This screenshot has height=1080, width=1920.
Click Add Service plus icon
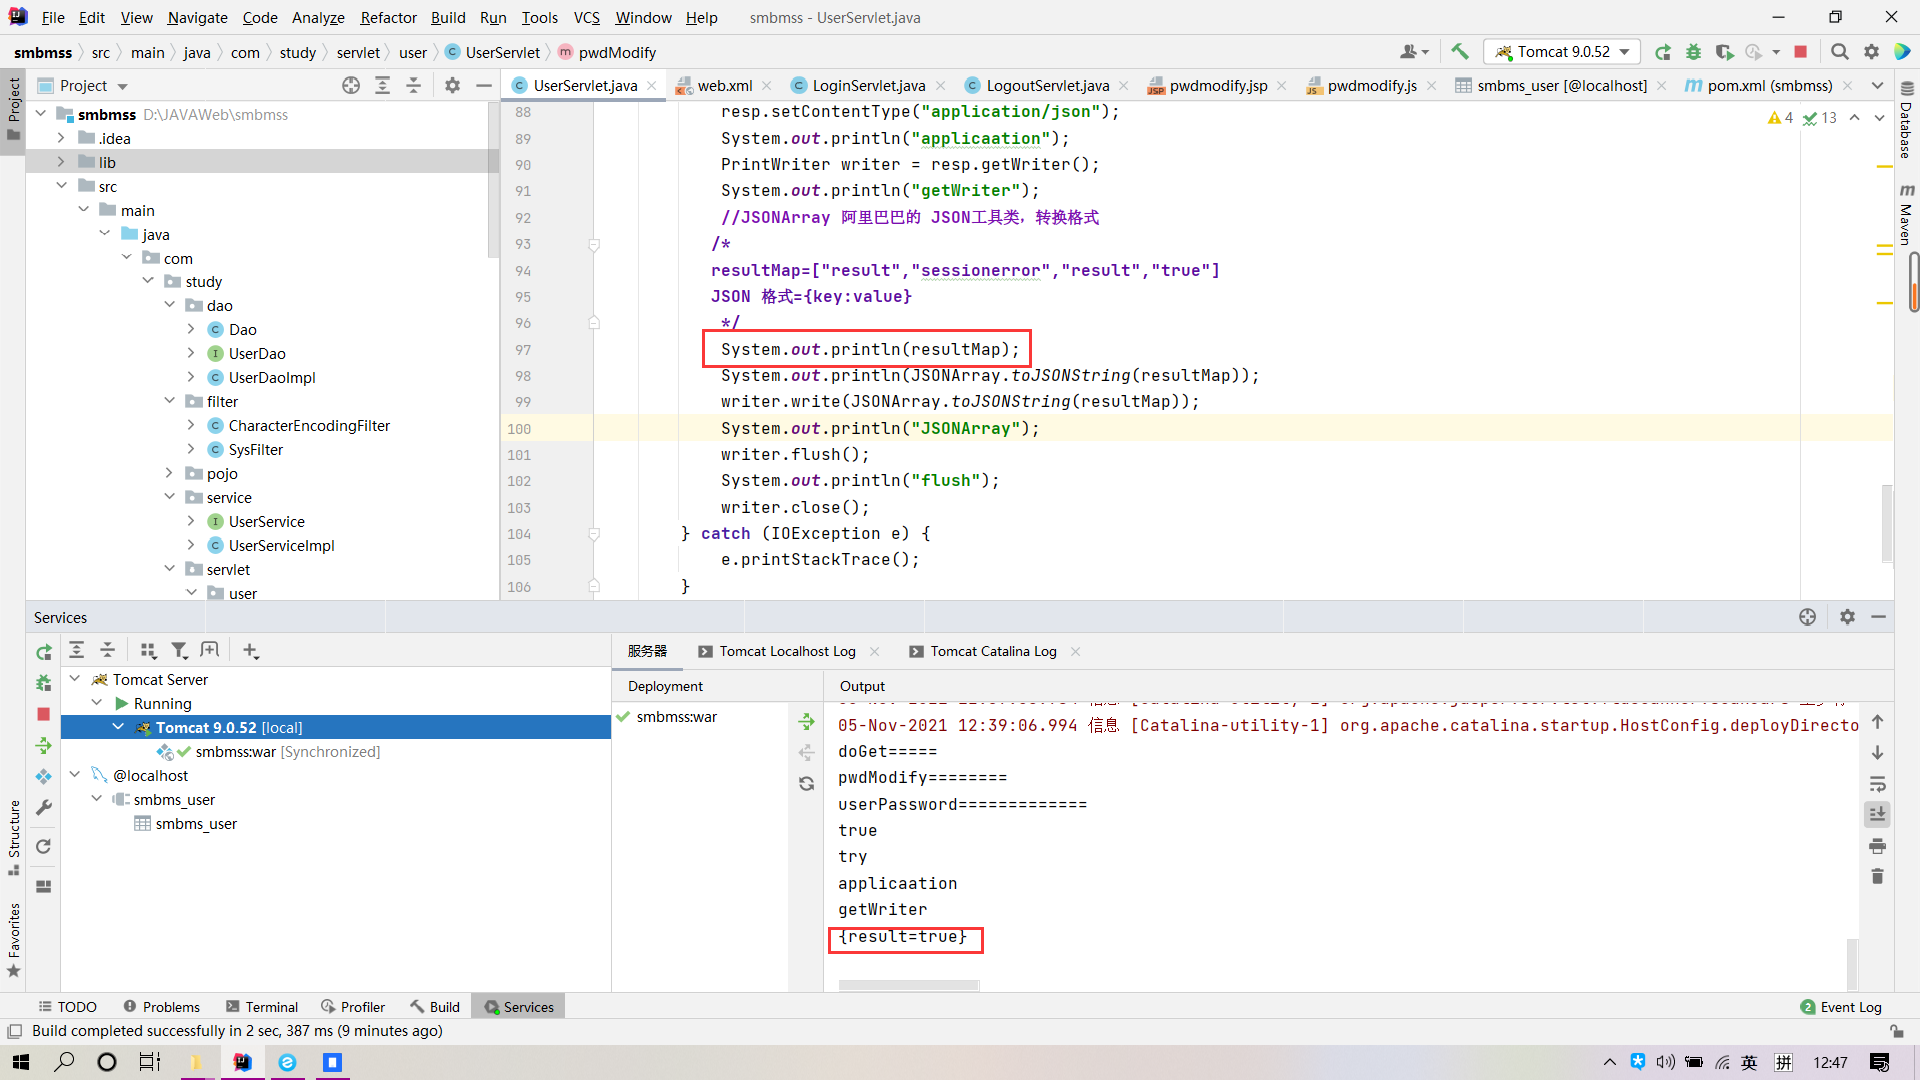pyautogui.click(x=250, y=651)
